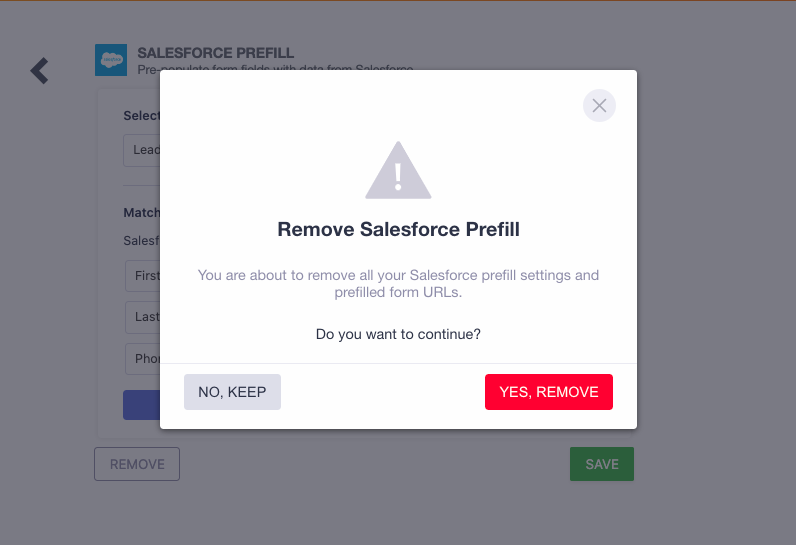Click the warning triangle icon
796x545 pixels.
[x=398, y=171]
